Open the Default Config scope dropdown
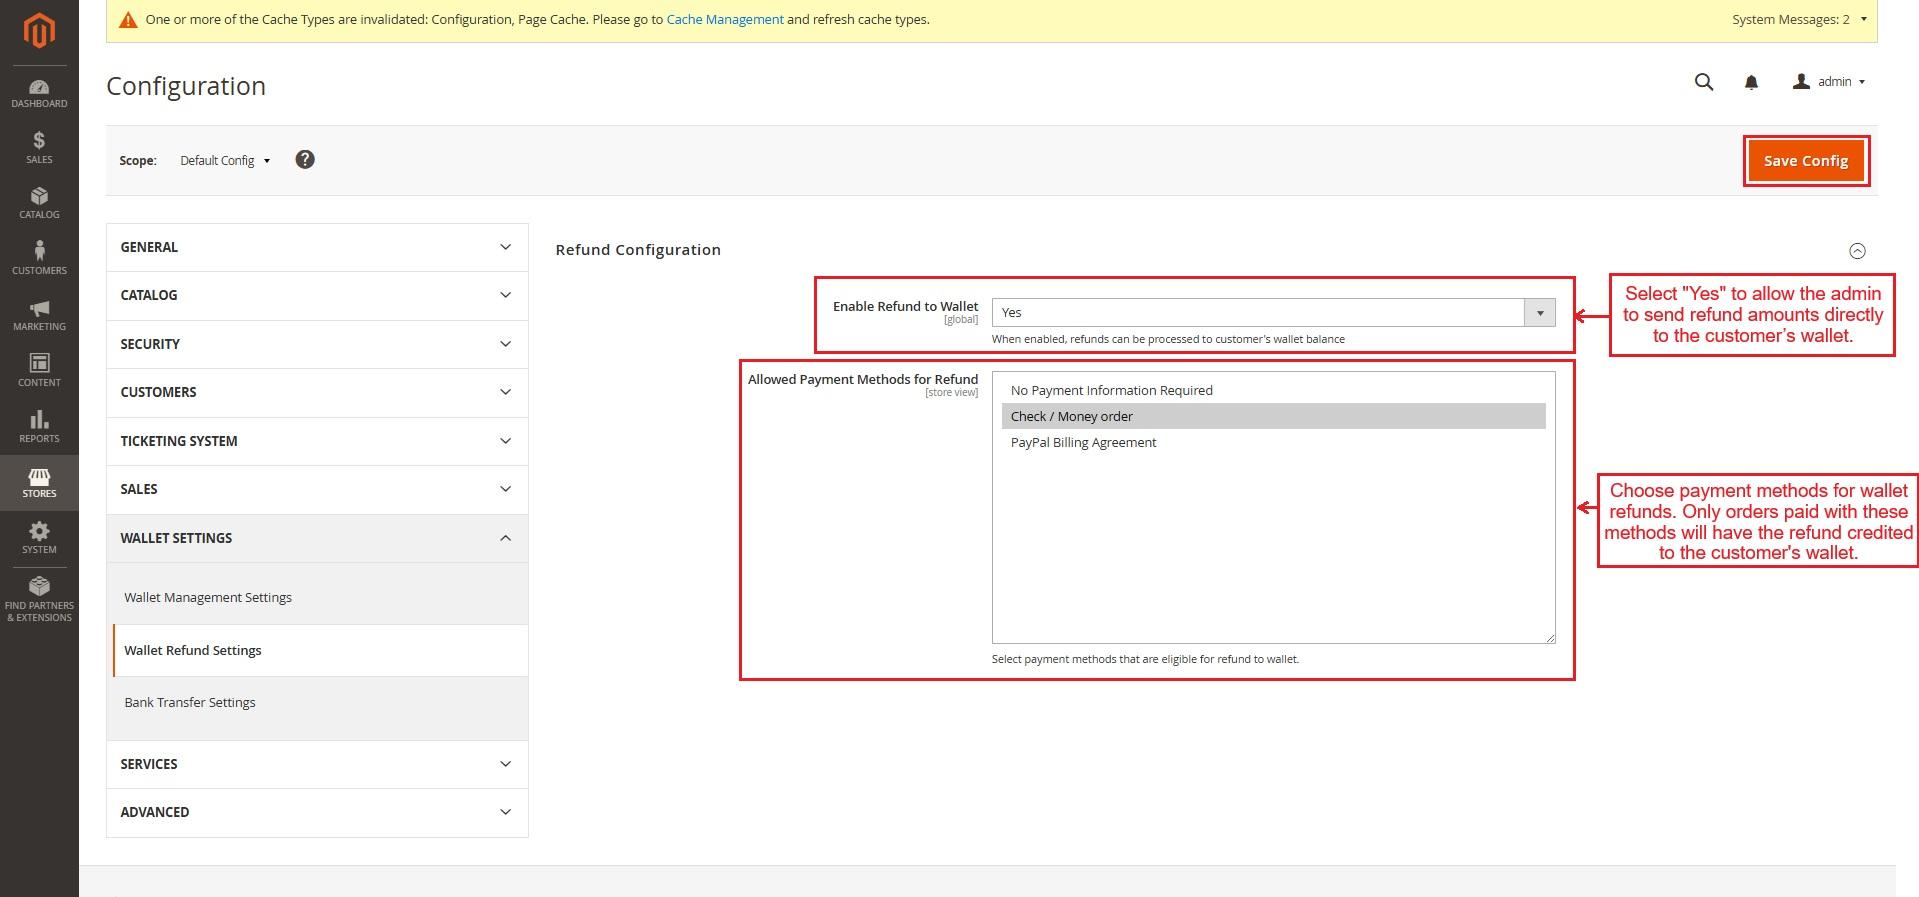The height and width of the screenshot is (897, 1919). tap(225, 161)
